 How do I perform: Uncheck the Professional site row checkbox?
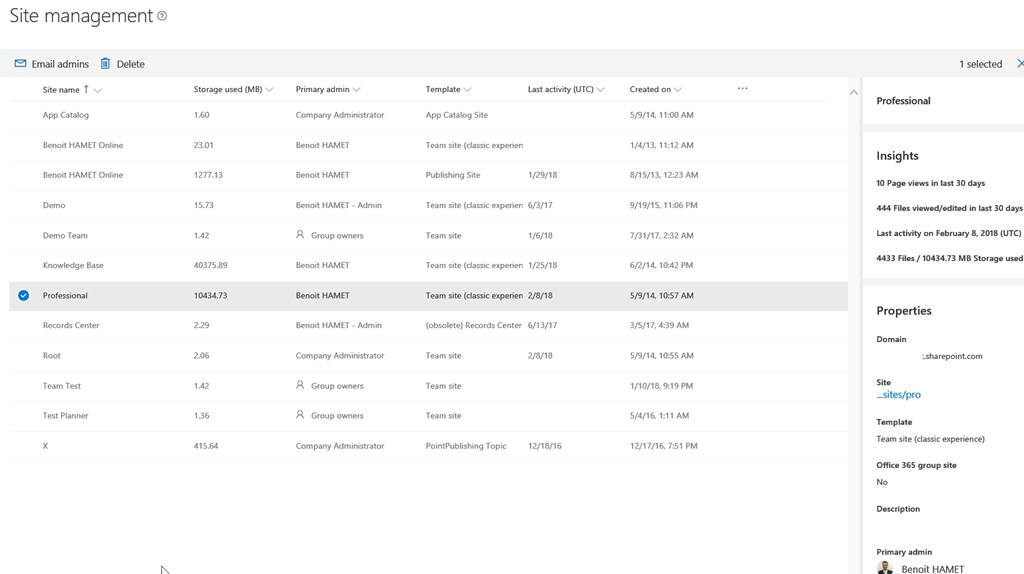click(x=23, y=296)
